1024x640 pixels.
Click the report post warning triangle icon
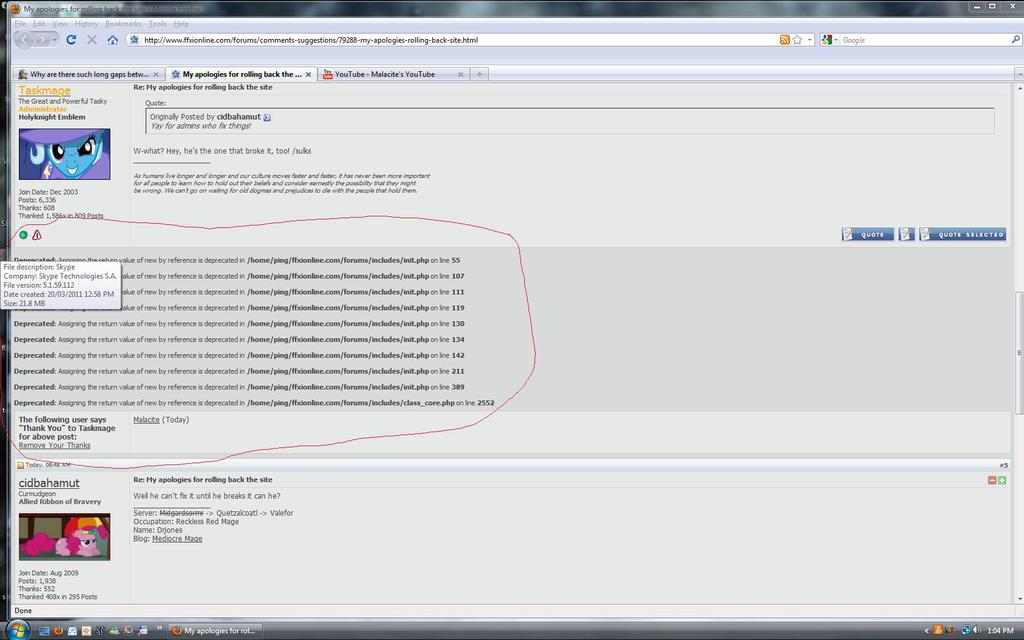pos(37,235)
